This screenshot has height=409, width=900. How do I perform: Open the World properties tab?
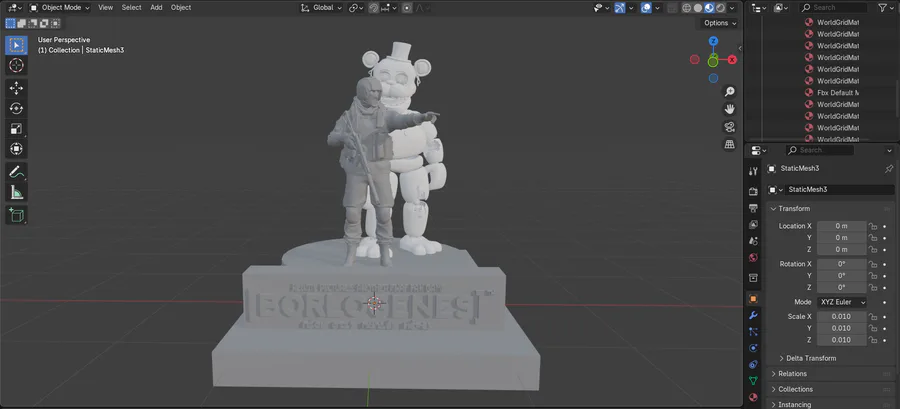754,258
